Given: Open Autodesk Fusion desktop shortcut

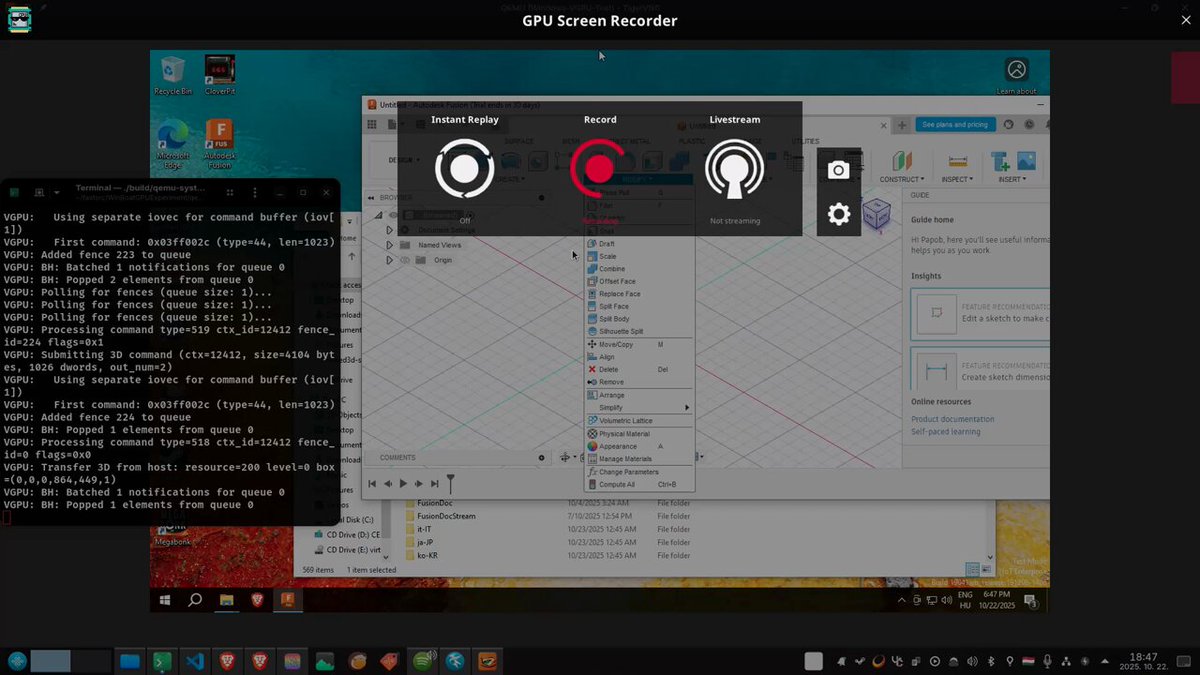Looking at the screenshot, I should pos(220,145).
